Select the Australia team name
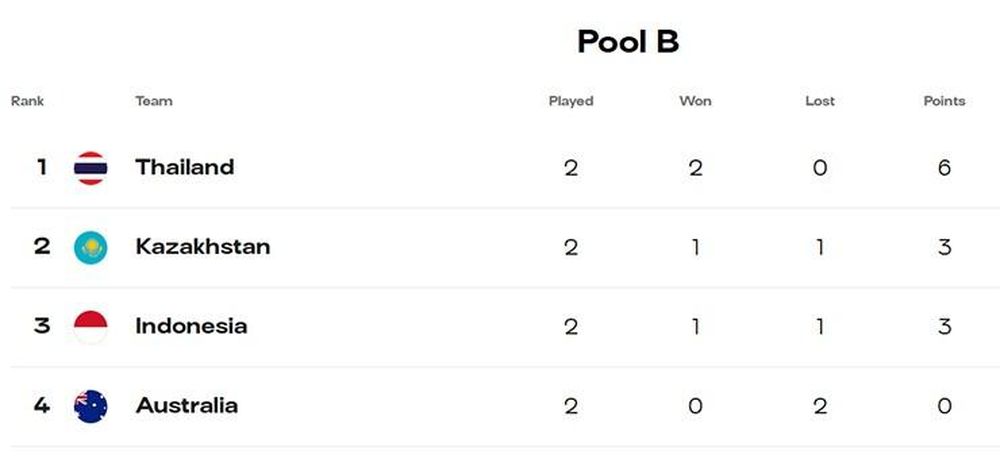The image size is (1000, 466). [x=187, y=405]
